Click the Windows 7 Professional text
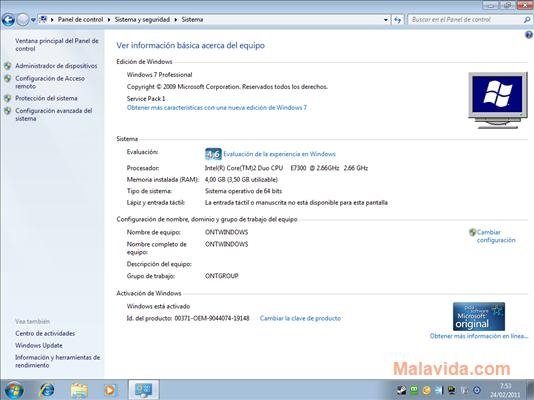Image resolution: width=534 pixels, height=400 pixels. point(159,75)
